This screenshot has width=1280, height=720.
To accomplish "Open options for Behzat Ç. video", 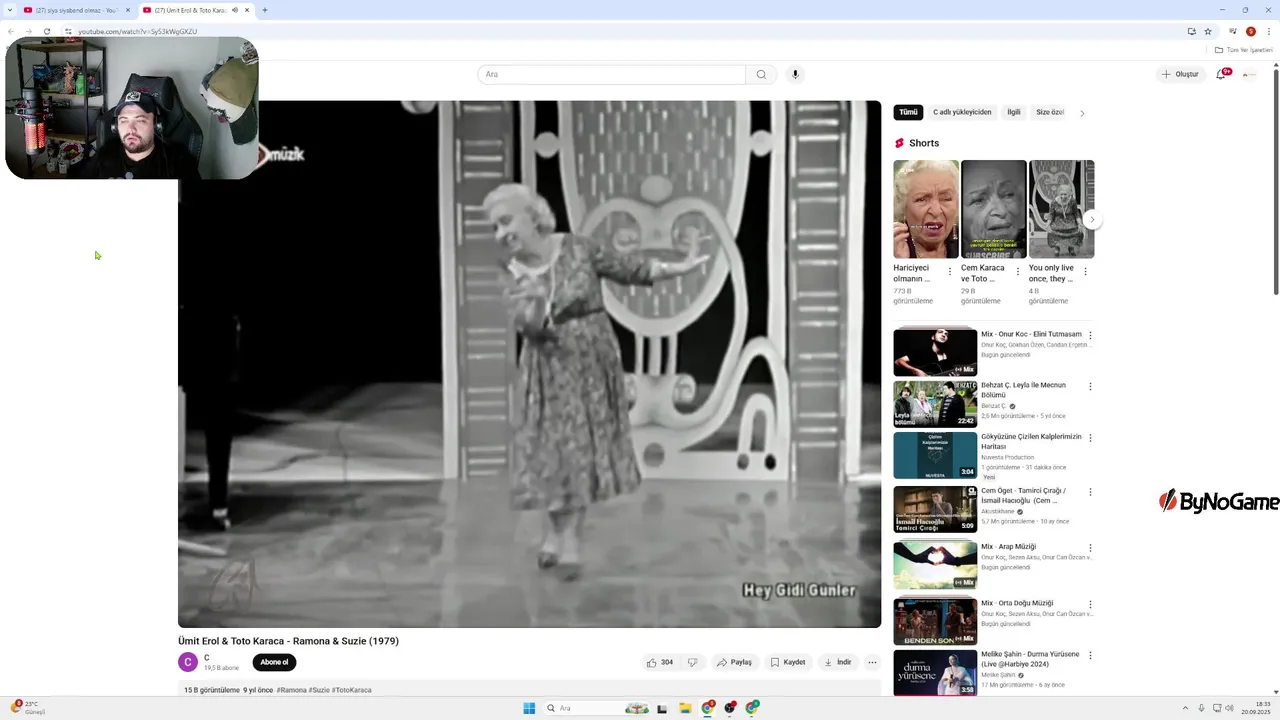I will tap(1090, 386).
